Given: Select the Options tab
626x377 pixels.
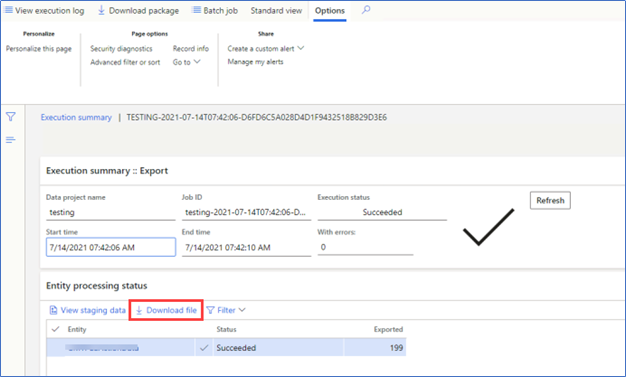Looking at the screenshot, I should [330, 11].
